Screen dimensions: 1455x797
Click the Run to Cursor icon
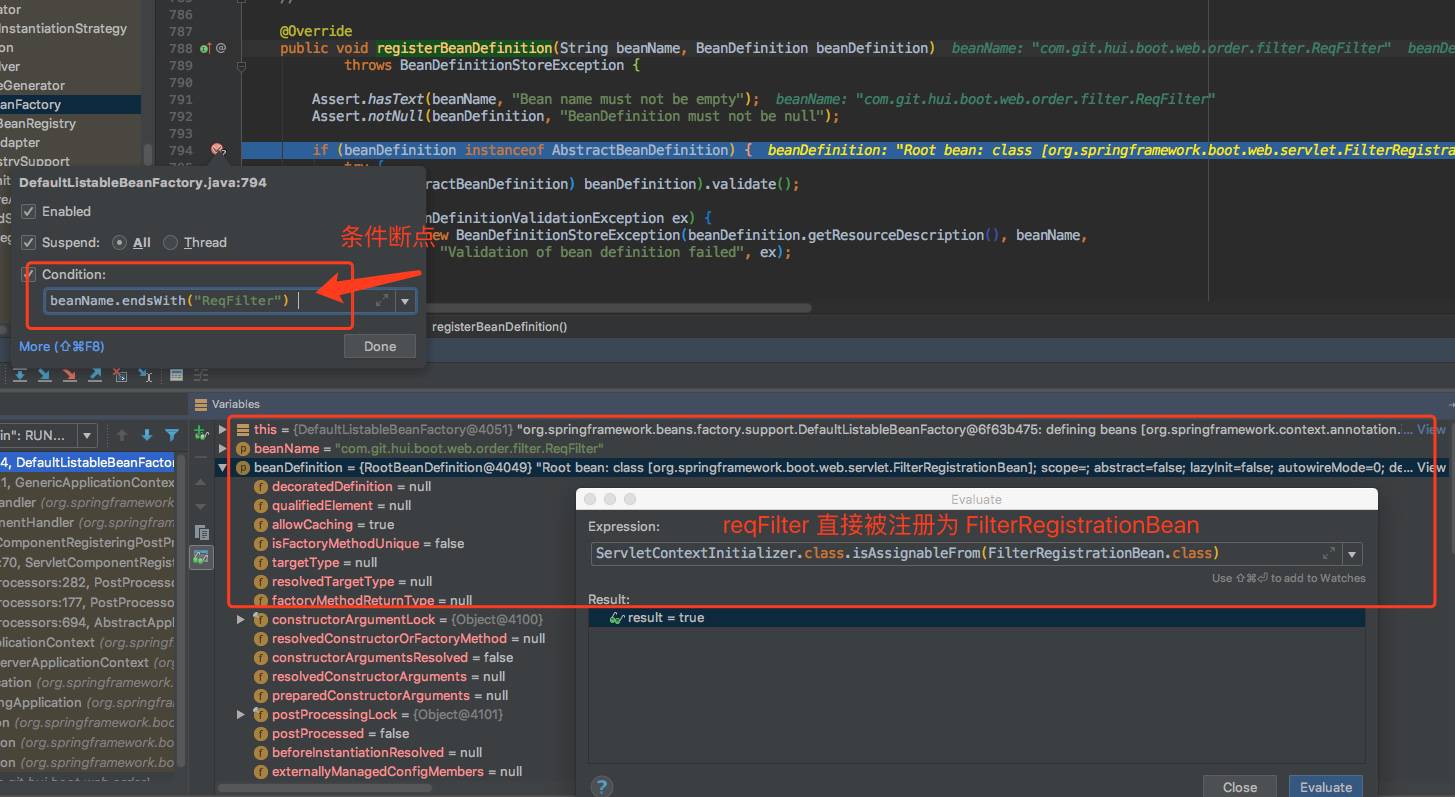pyautogui.click(x=146, y=376)
